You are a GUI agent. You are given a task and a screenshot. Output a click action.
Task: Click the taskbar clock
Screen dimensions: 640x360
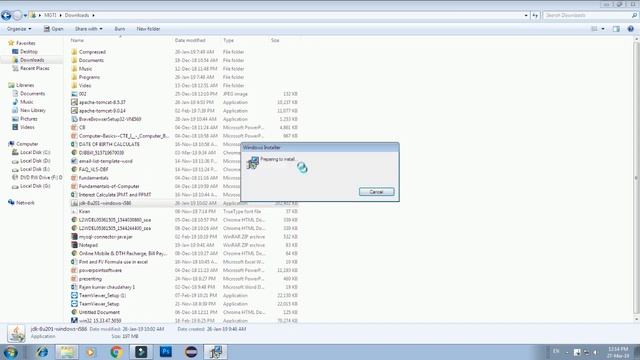pyautogui.click(x=618, y=352)
